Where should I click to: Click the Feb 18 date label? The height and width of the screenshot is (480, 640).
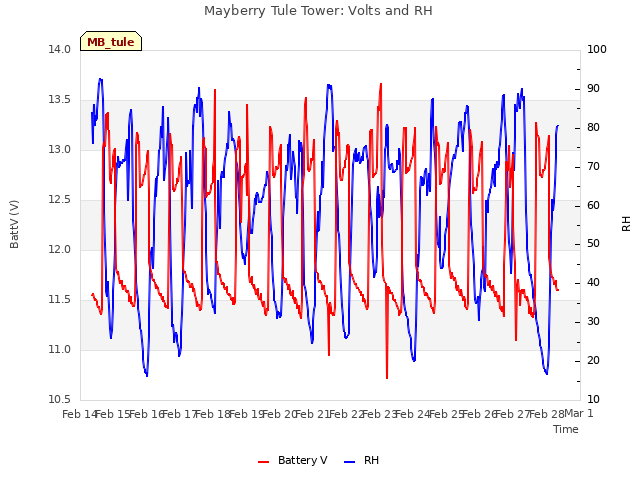213,414
